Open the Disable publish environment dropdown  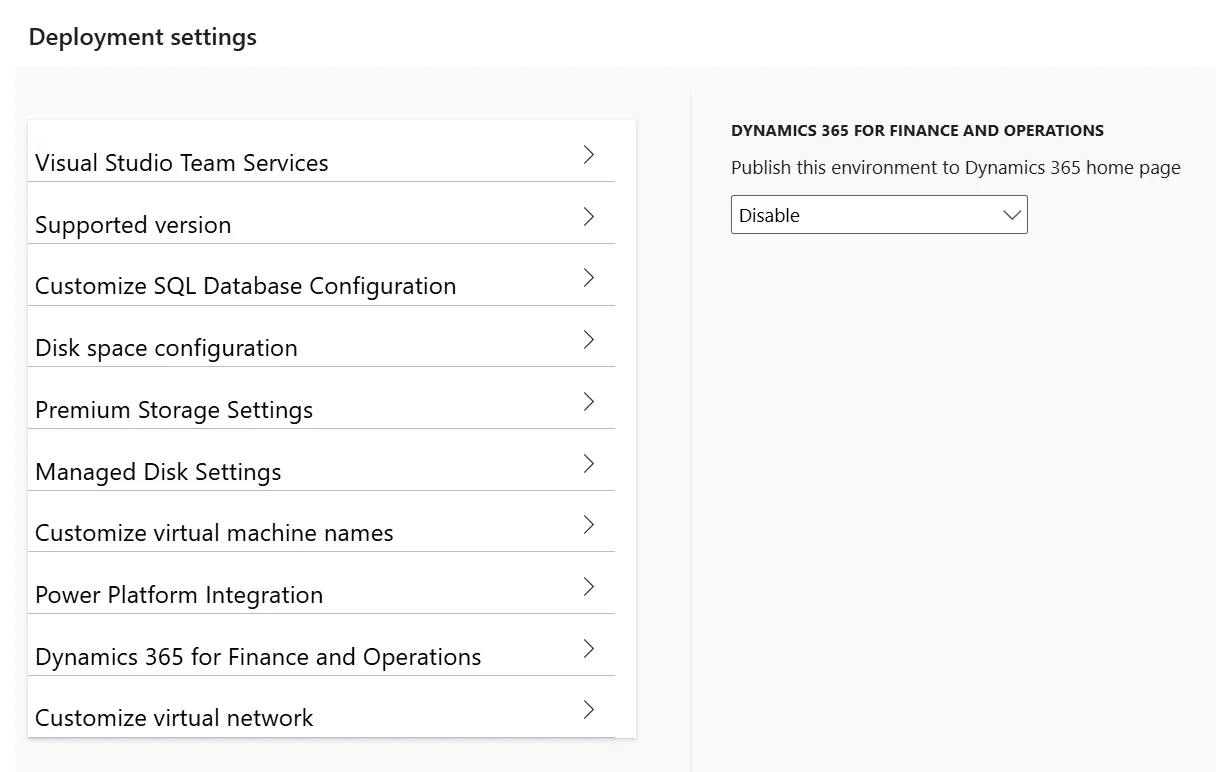click(879, 215)
